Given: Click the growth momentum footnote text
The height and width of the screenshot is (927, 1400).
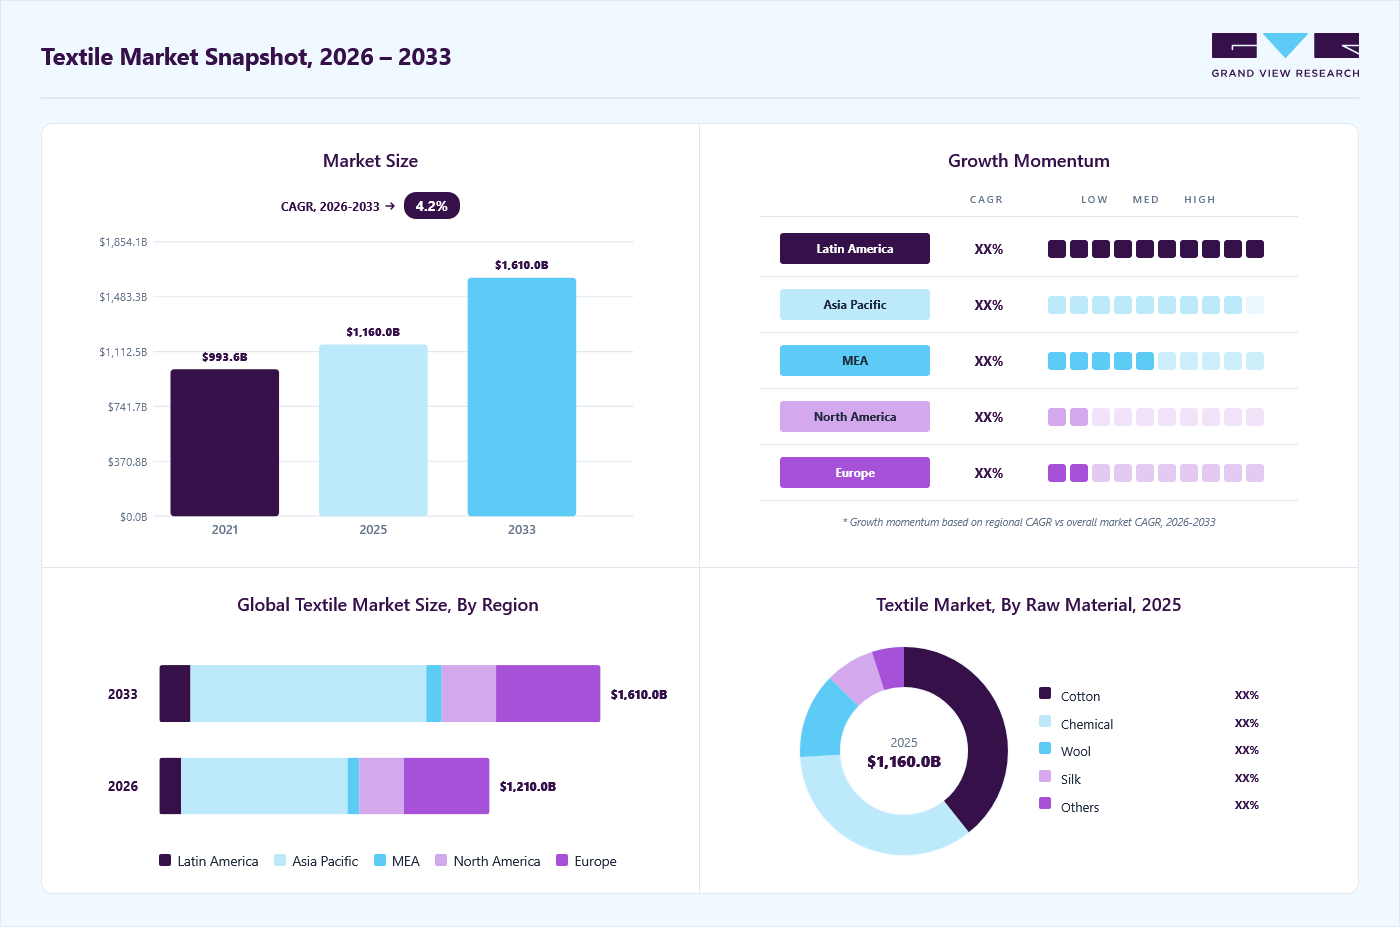Looking at the screenshot, I should tap(1029, 522).
